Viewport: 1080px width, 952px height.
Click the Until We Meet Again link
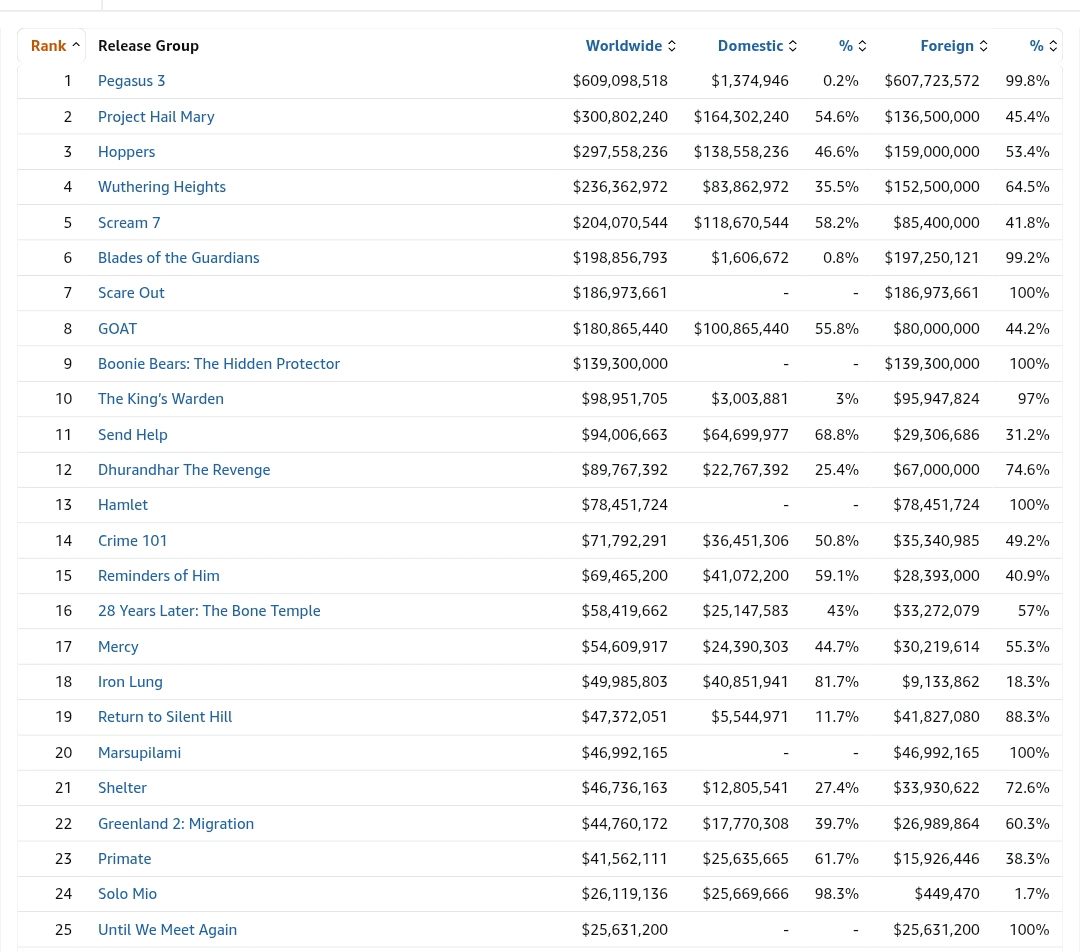pos(167,930)
